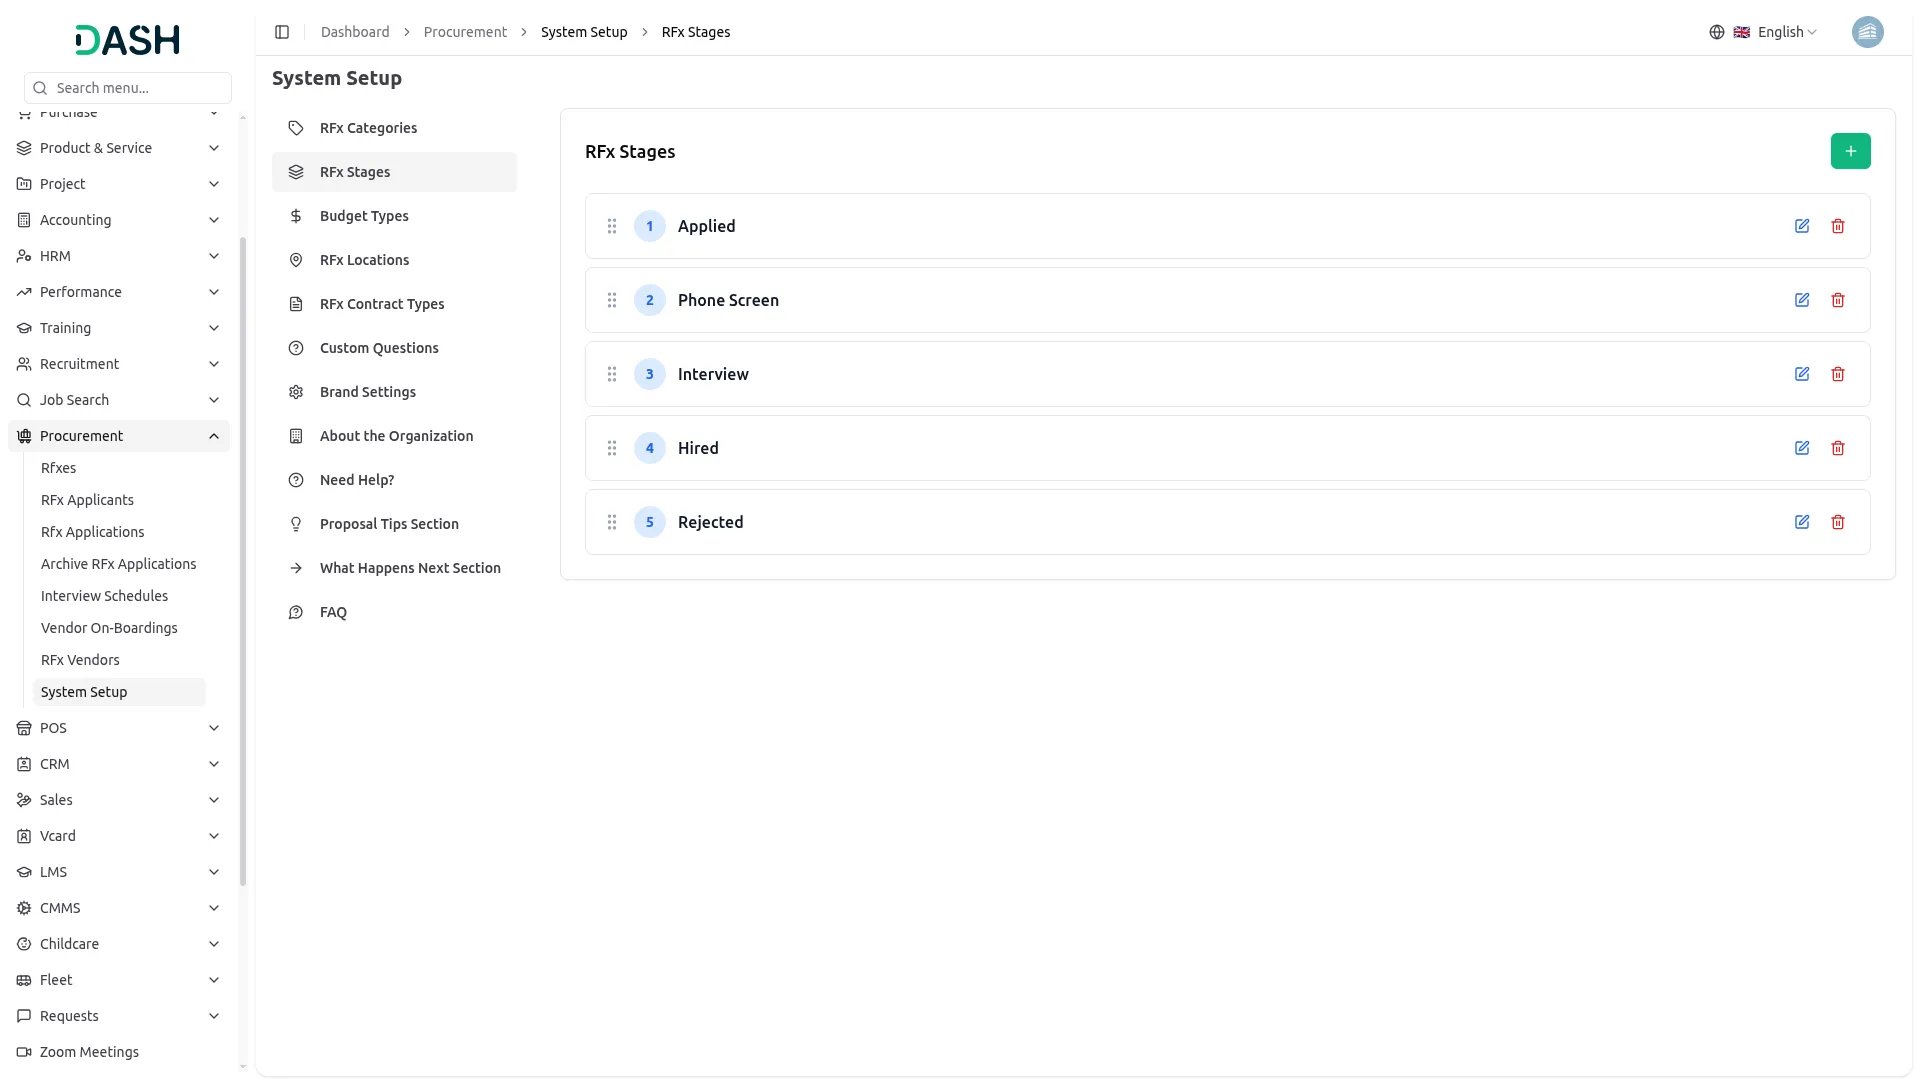Switch to RFx Categories settings
This screenshot has height=1080, width=1920.
368,128
